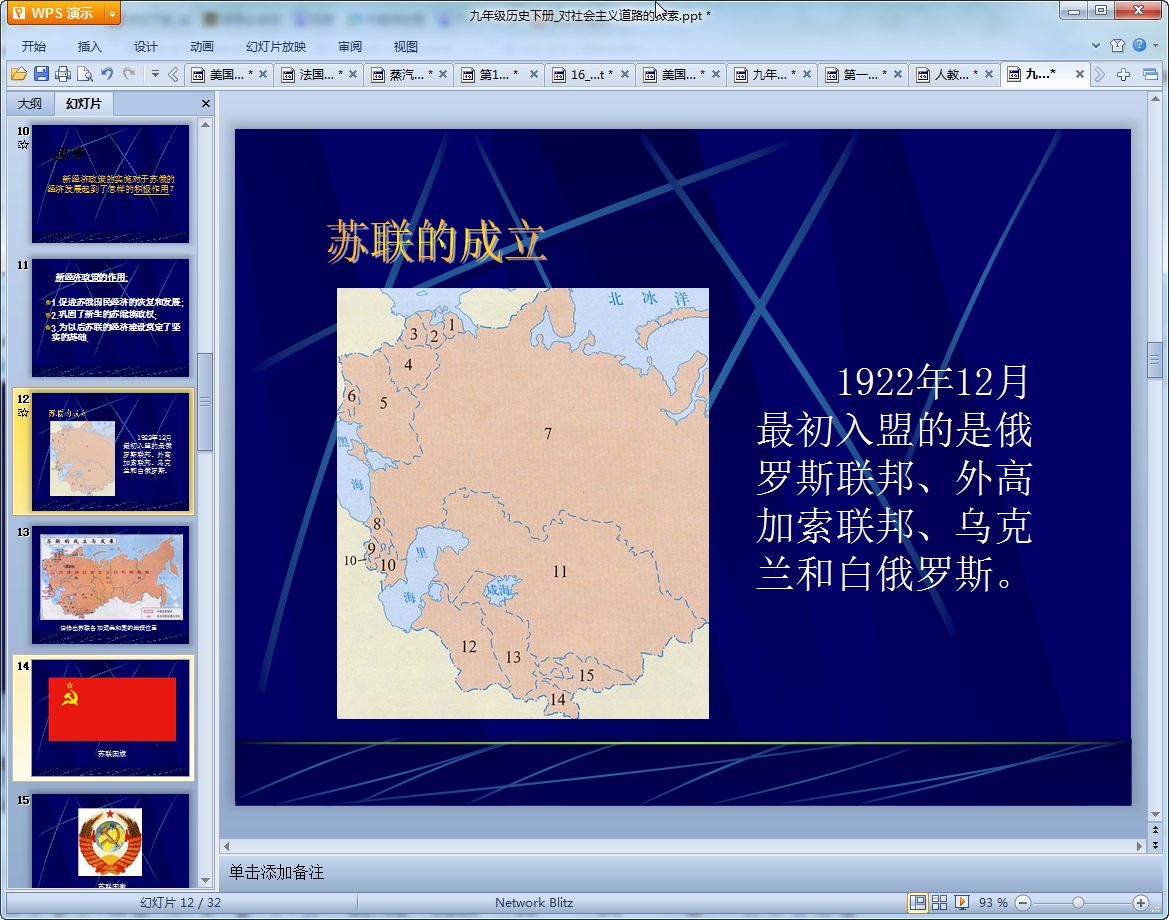Print using the printer icon

coord(63,74)
